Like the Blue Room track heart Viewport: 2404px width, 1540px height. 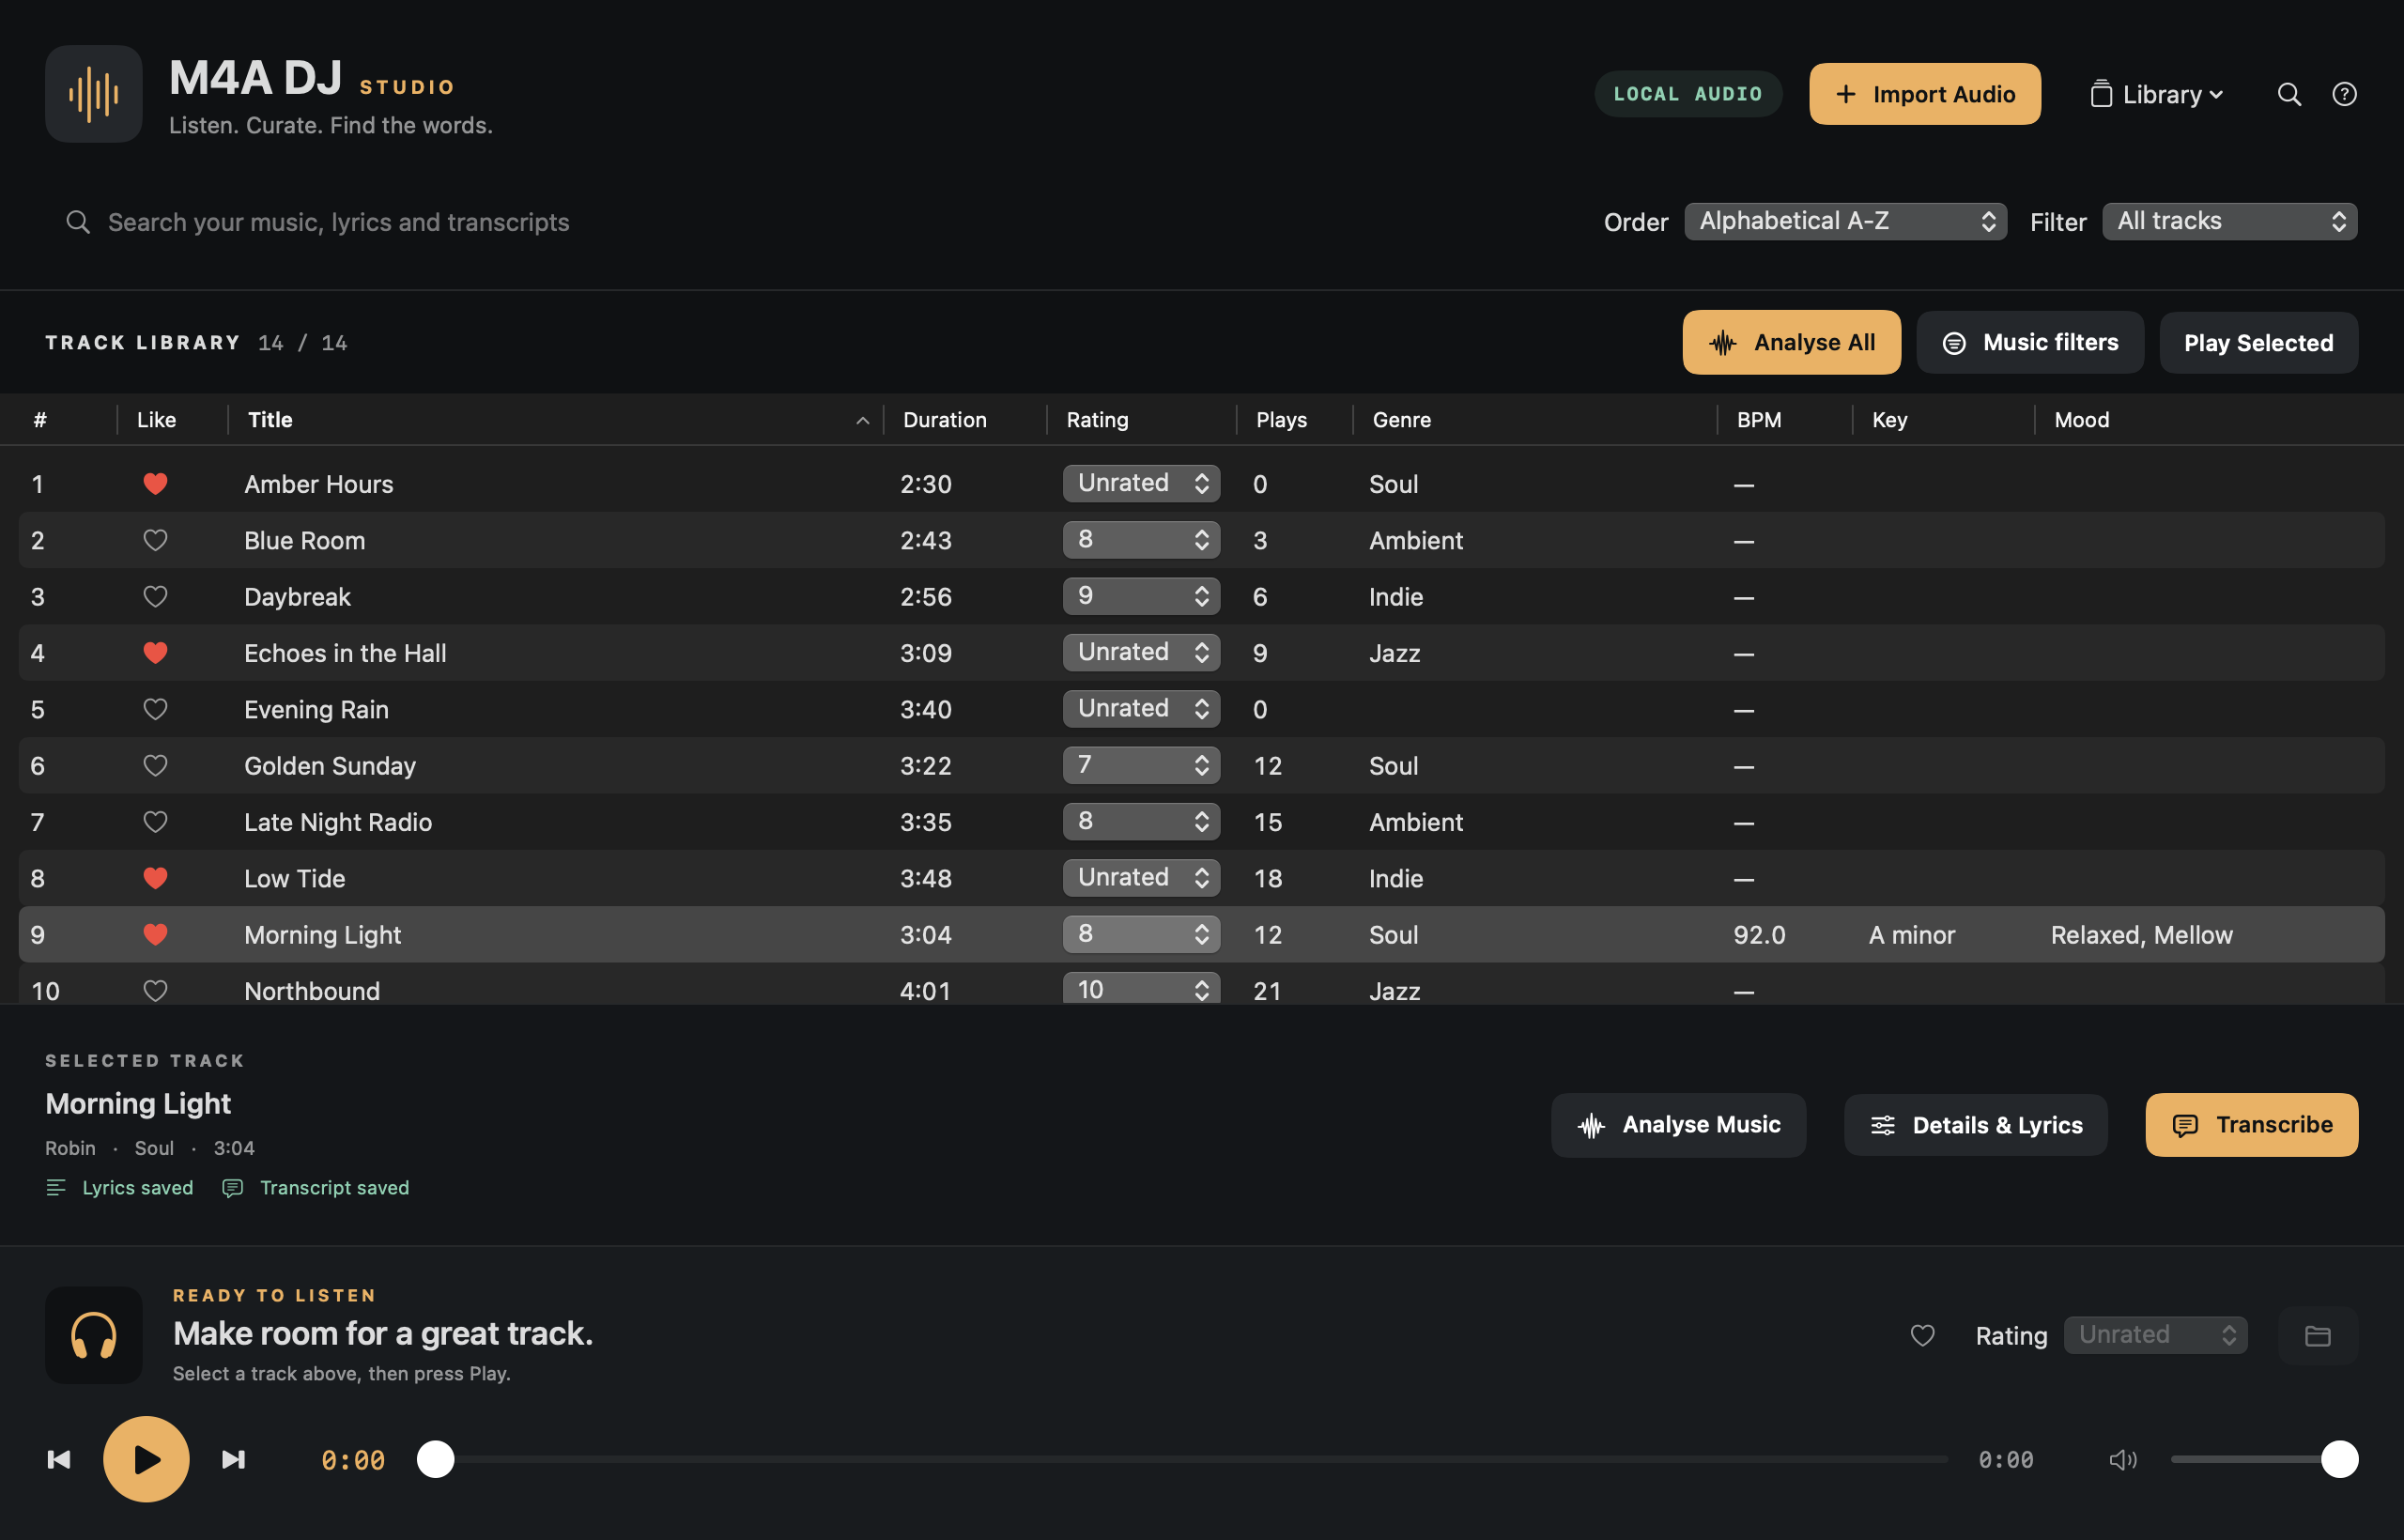coord(155,540)
